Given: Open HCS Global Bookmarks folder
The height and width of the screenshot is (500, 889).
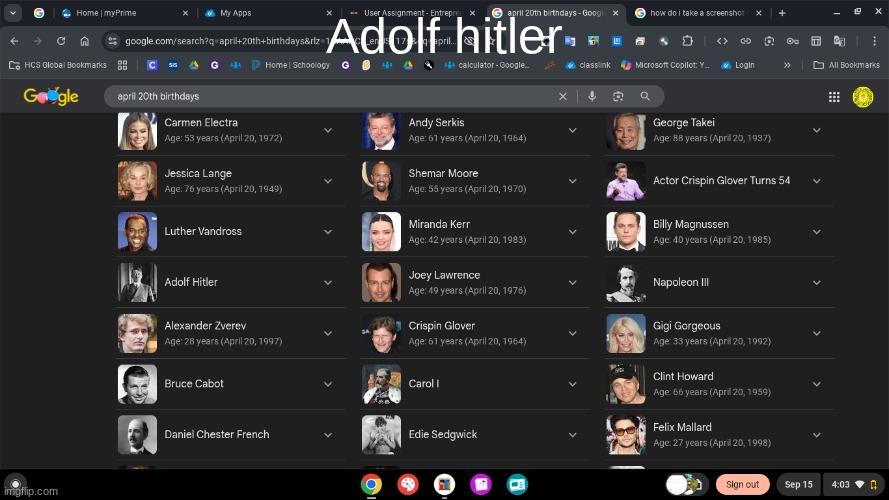Looking at the screenshot, I should [58, 65].
